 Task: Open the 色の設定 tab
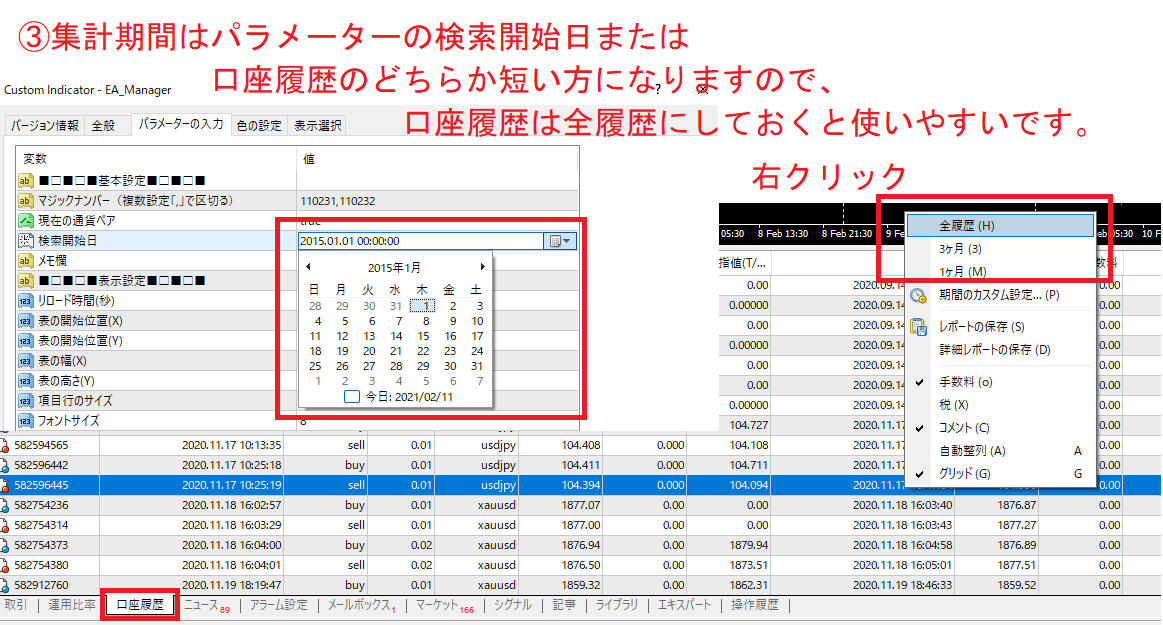[x=259, y=125]
